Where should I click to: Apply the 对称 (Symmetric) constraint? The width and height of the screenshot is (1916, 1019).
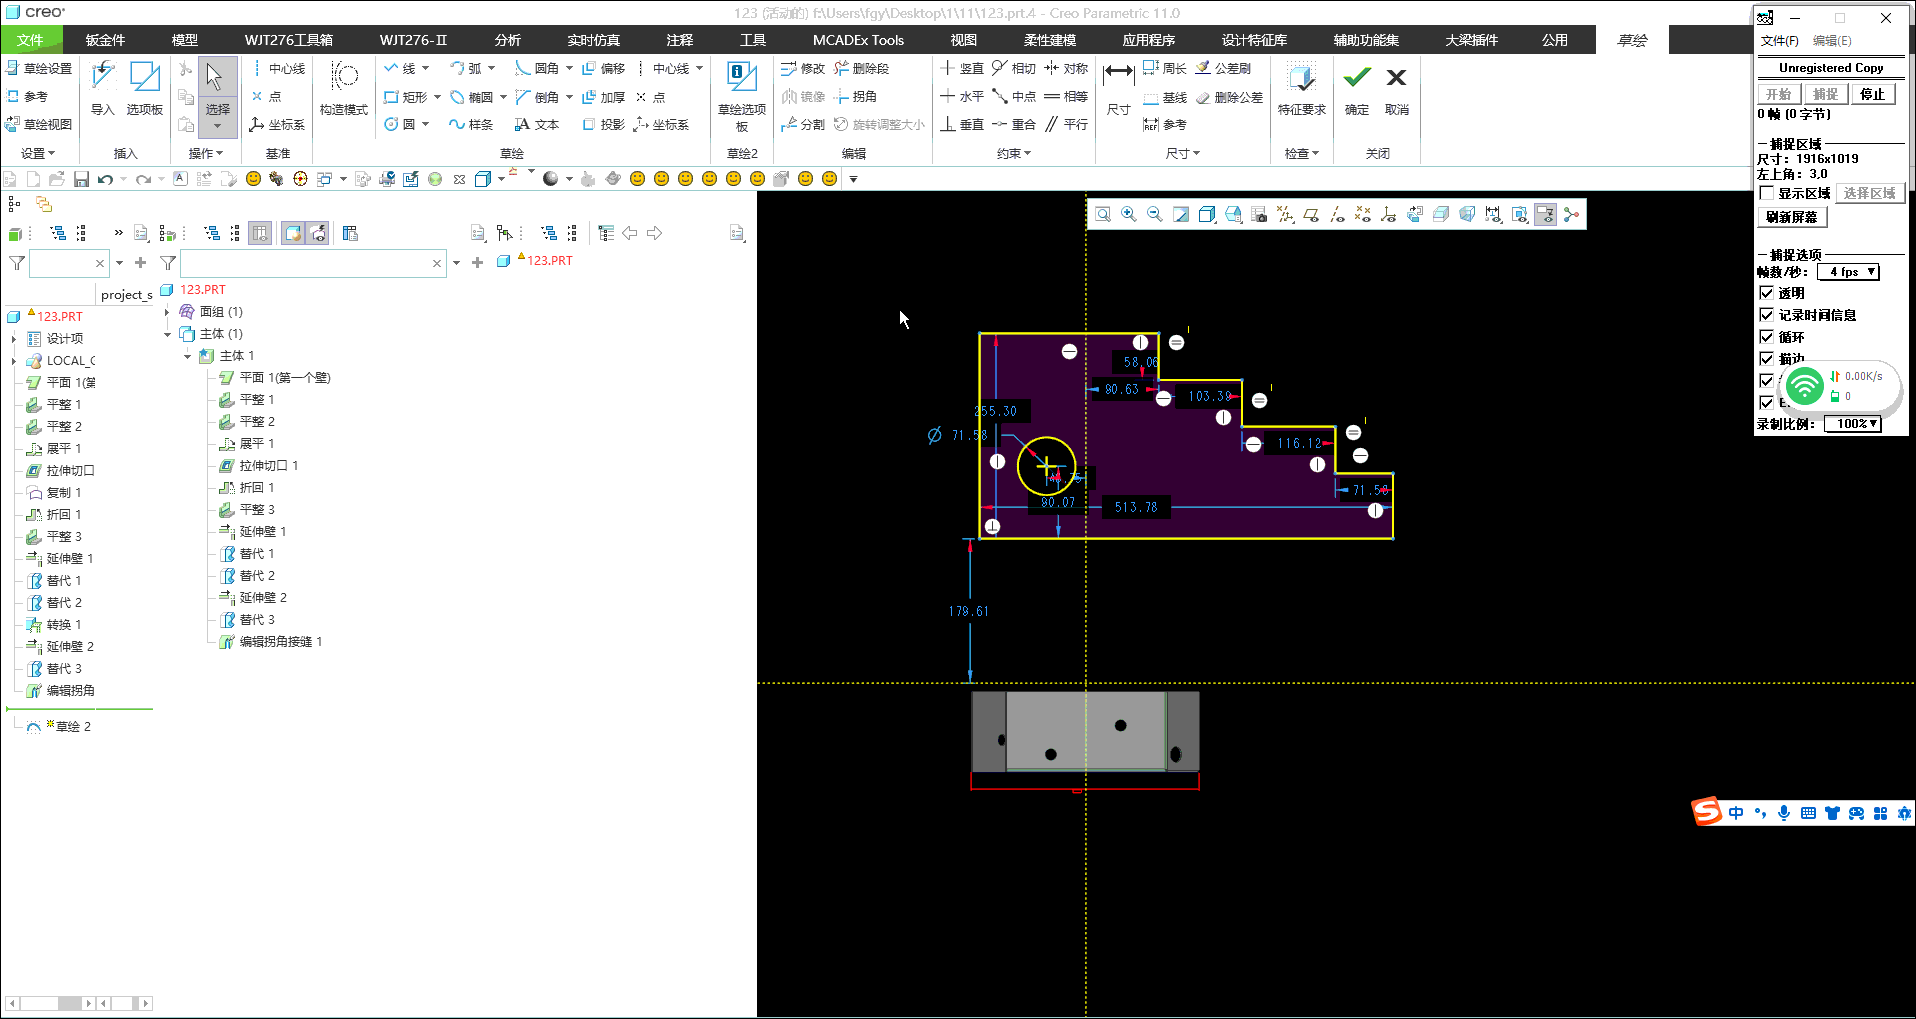click(1066, 68)
